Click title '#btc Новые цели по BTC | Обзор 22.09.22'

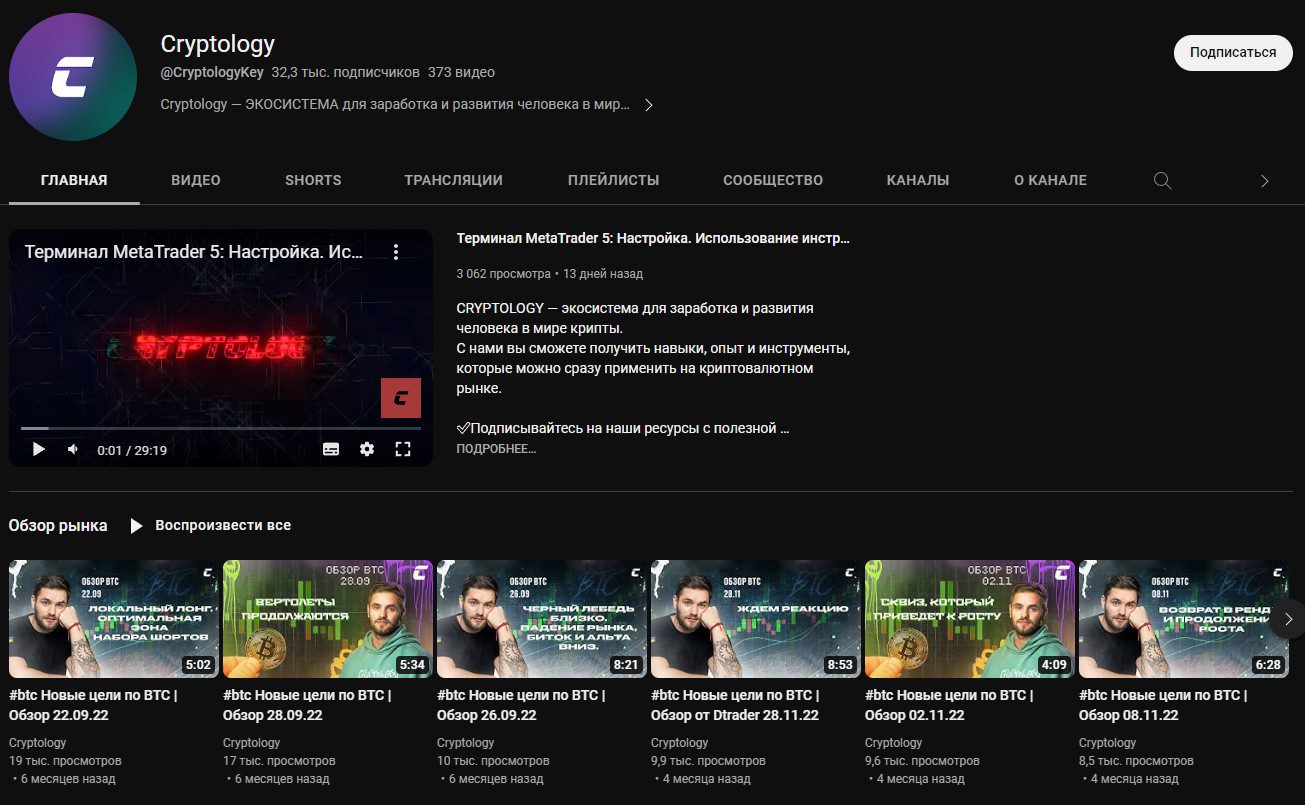pyautogui.click(x=93, y=705)
